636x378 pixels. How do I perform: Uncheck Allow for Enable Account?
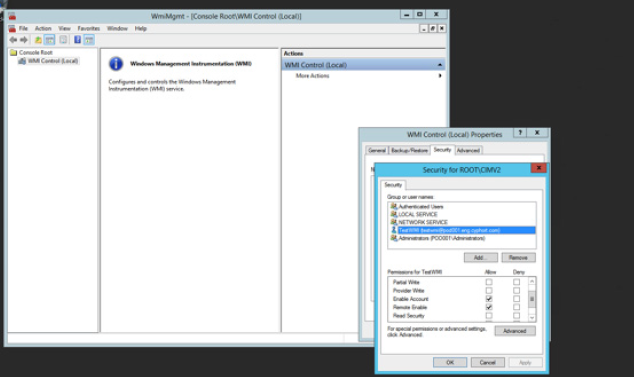coord(489,299)
